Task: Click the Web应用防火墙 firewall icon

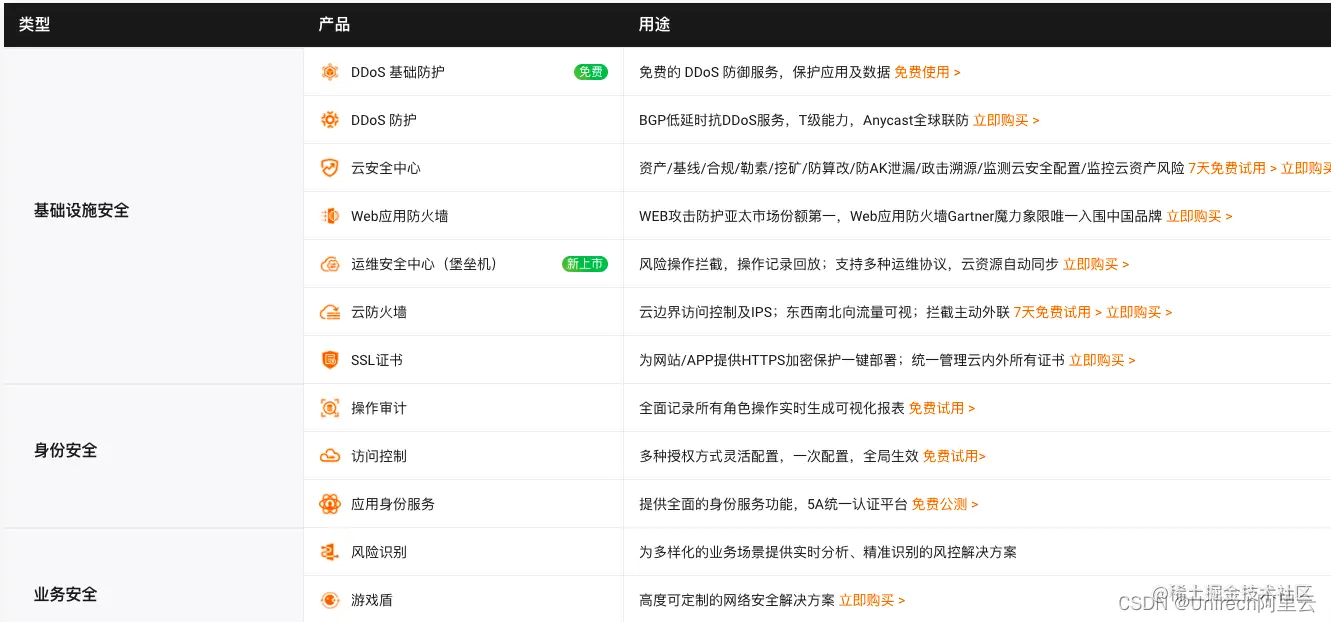Action: click(x=329, y=215)
